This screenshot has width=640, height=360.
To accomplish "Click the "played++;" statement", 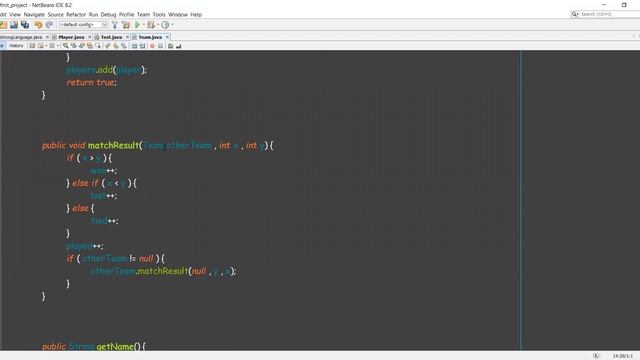I will (x=85, y=246).
